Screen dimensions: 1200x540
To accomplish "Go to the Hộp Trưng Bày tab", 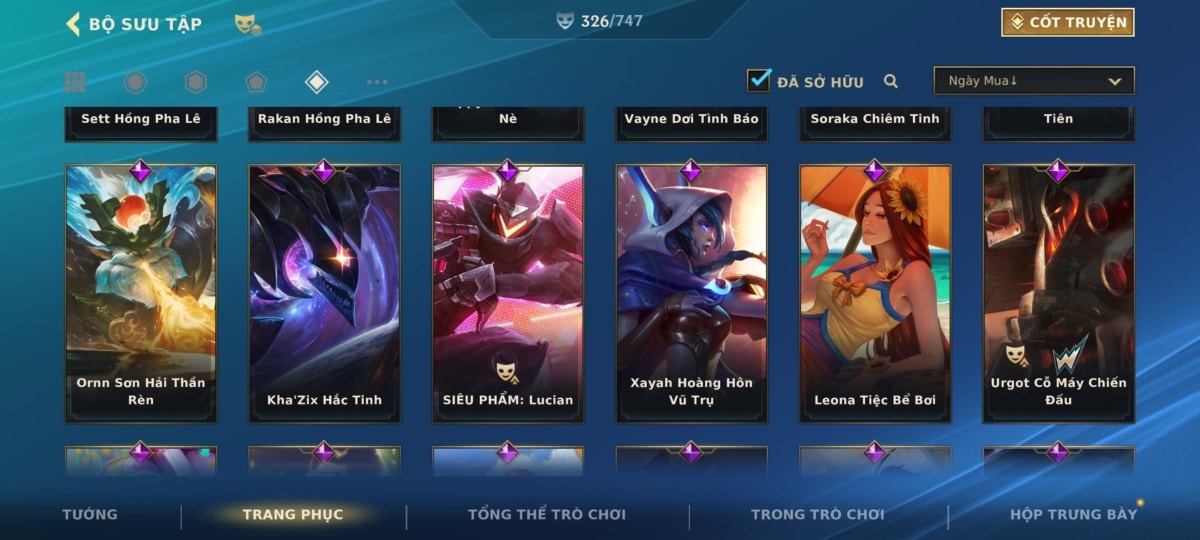I will (x=1074, y=514).
